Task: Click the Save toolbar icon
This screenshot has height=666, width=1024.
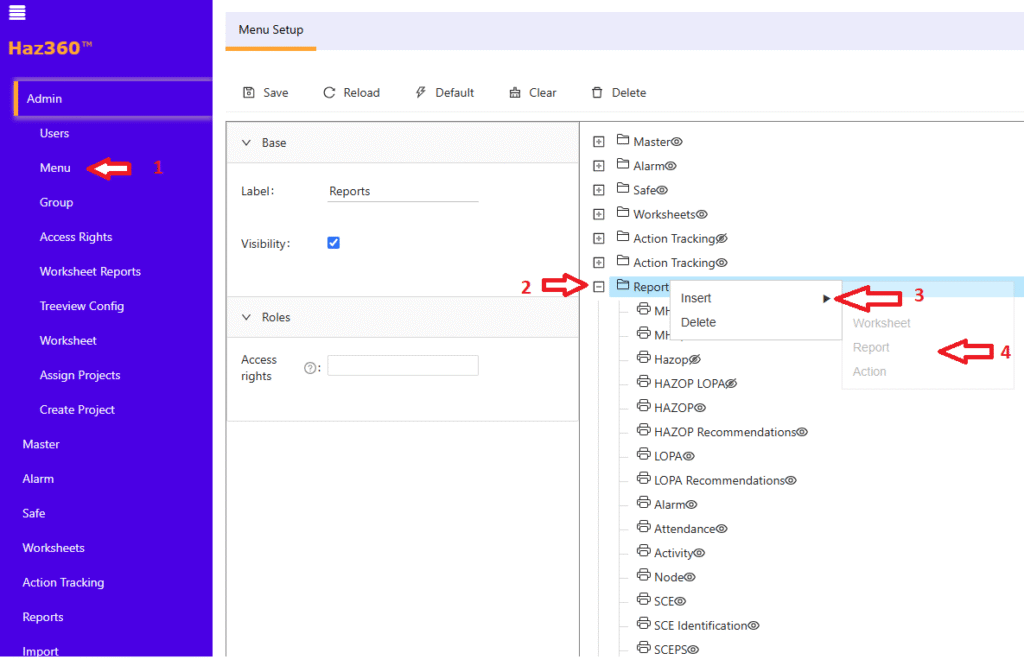Action: [x=249, y=93]
